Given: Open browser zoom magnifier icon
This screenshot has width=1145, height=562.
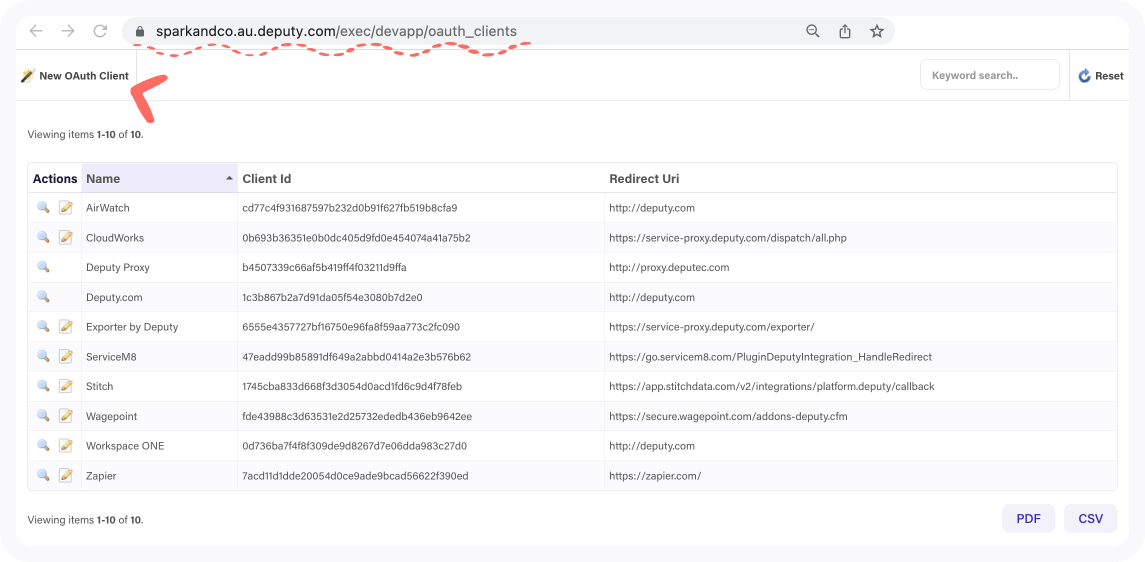Looking at the screenshot, I should point(813,31).
